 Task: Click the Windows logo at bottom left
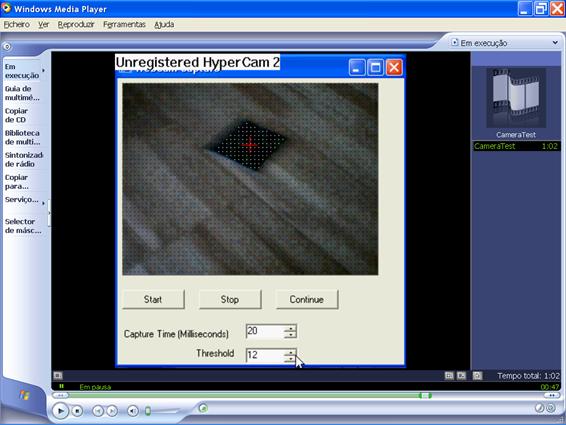tap(25, 395)
